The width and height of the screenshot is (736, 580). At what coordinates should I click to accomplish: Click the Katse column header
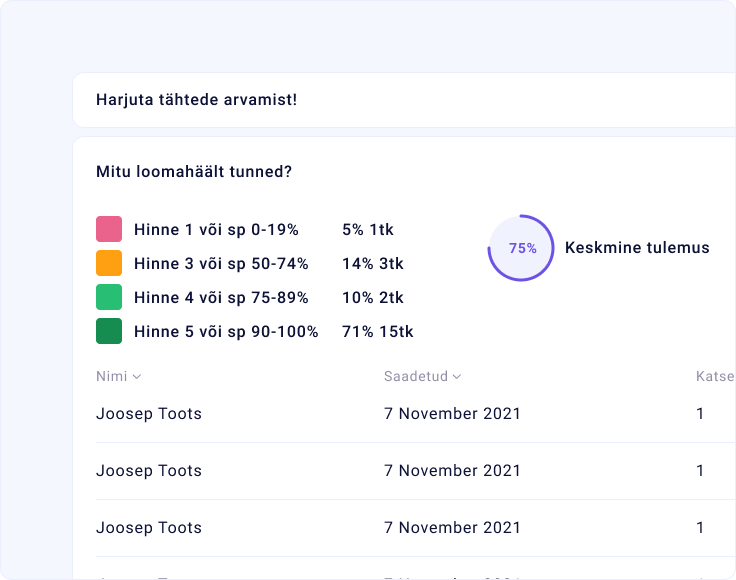point(715,376)
